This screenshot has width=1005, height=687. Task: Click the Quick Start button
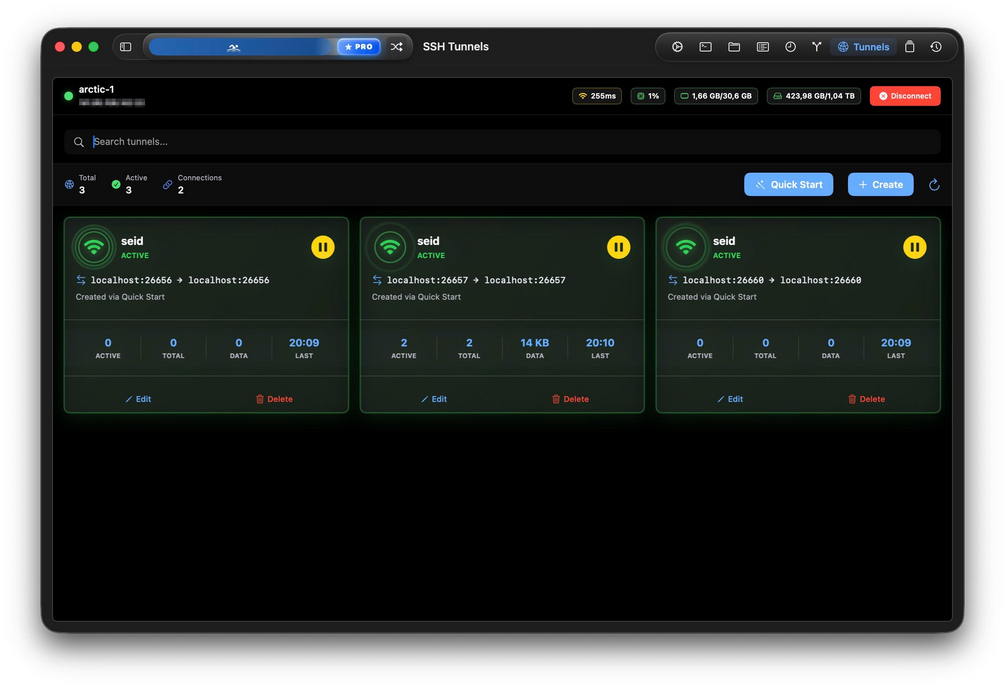point(788,185)
